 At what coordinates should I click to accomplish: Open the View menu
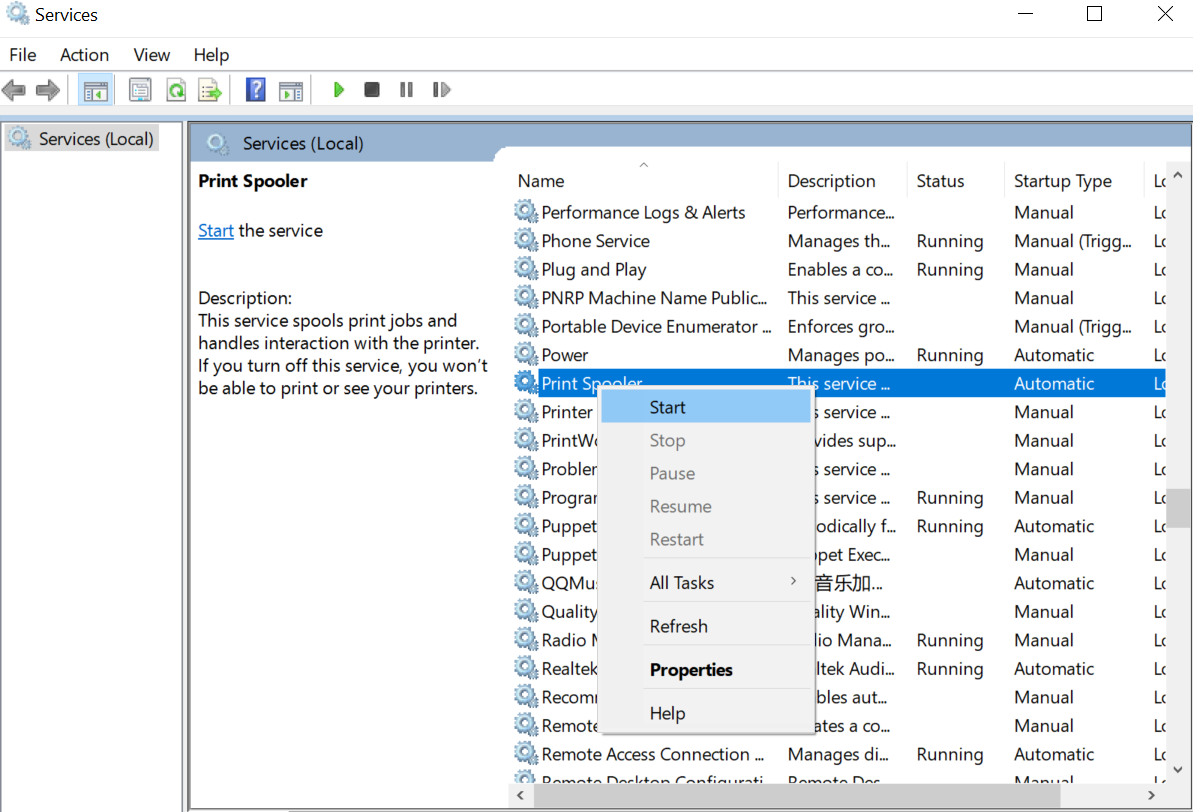pyautogui.click(x=151, y=55)
